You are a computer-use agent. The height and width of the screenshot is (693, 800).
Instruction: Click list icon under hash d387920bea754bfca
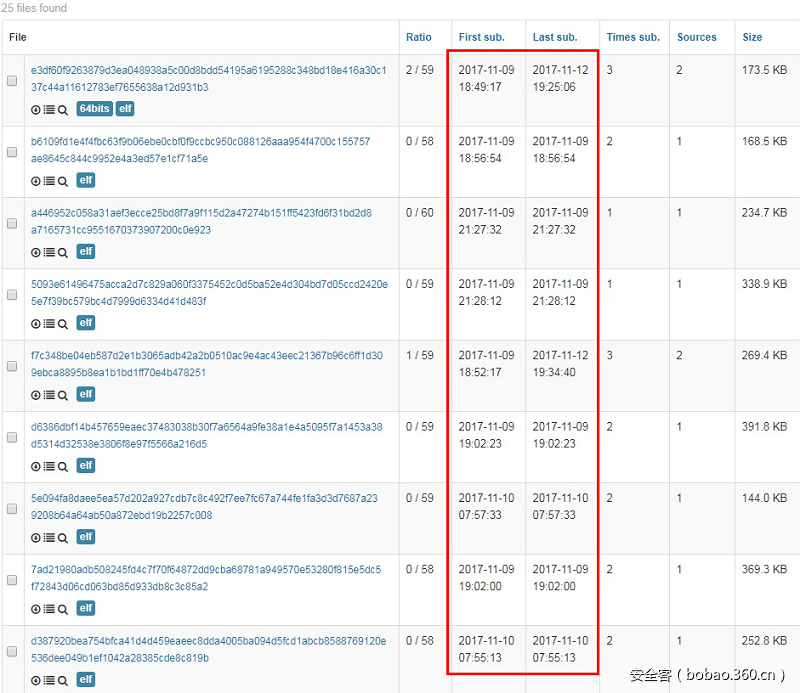tap(49, 680)
